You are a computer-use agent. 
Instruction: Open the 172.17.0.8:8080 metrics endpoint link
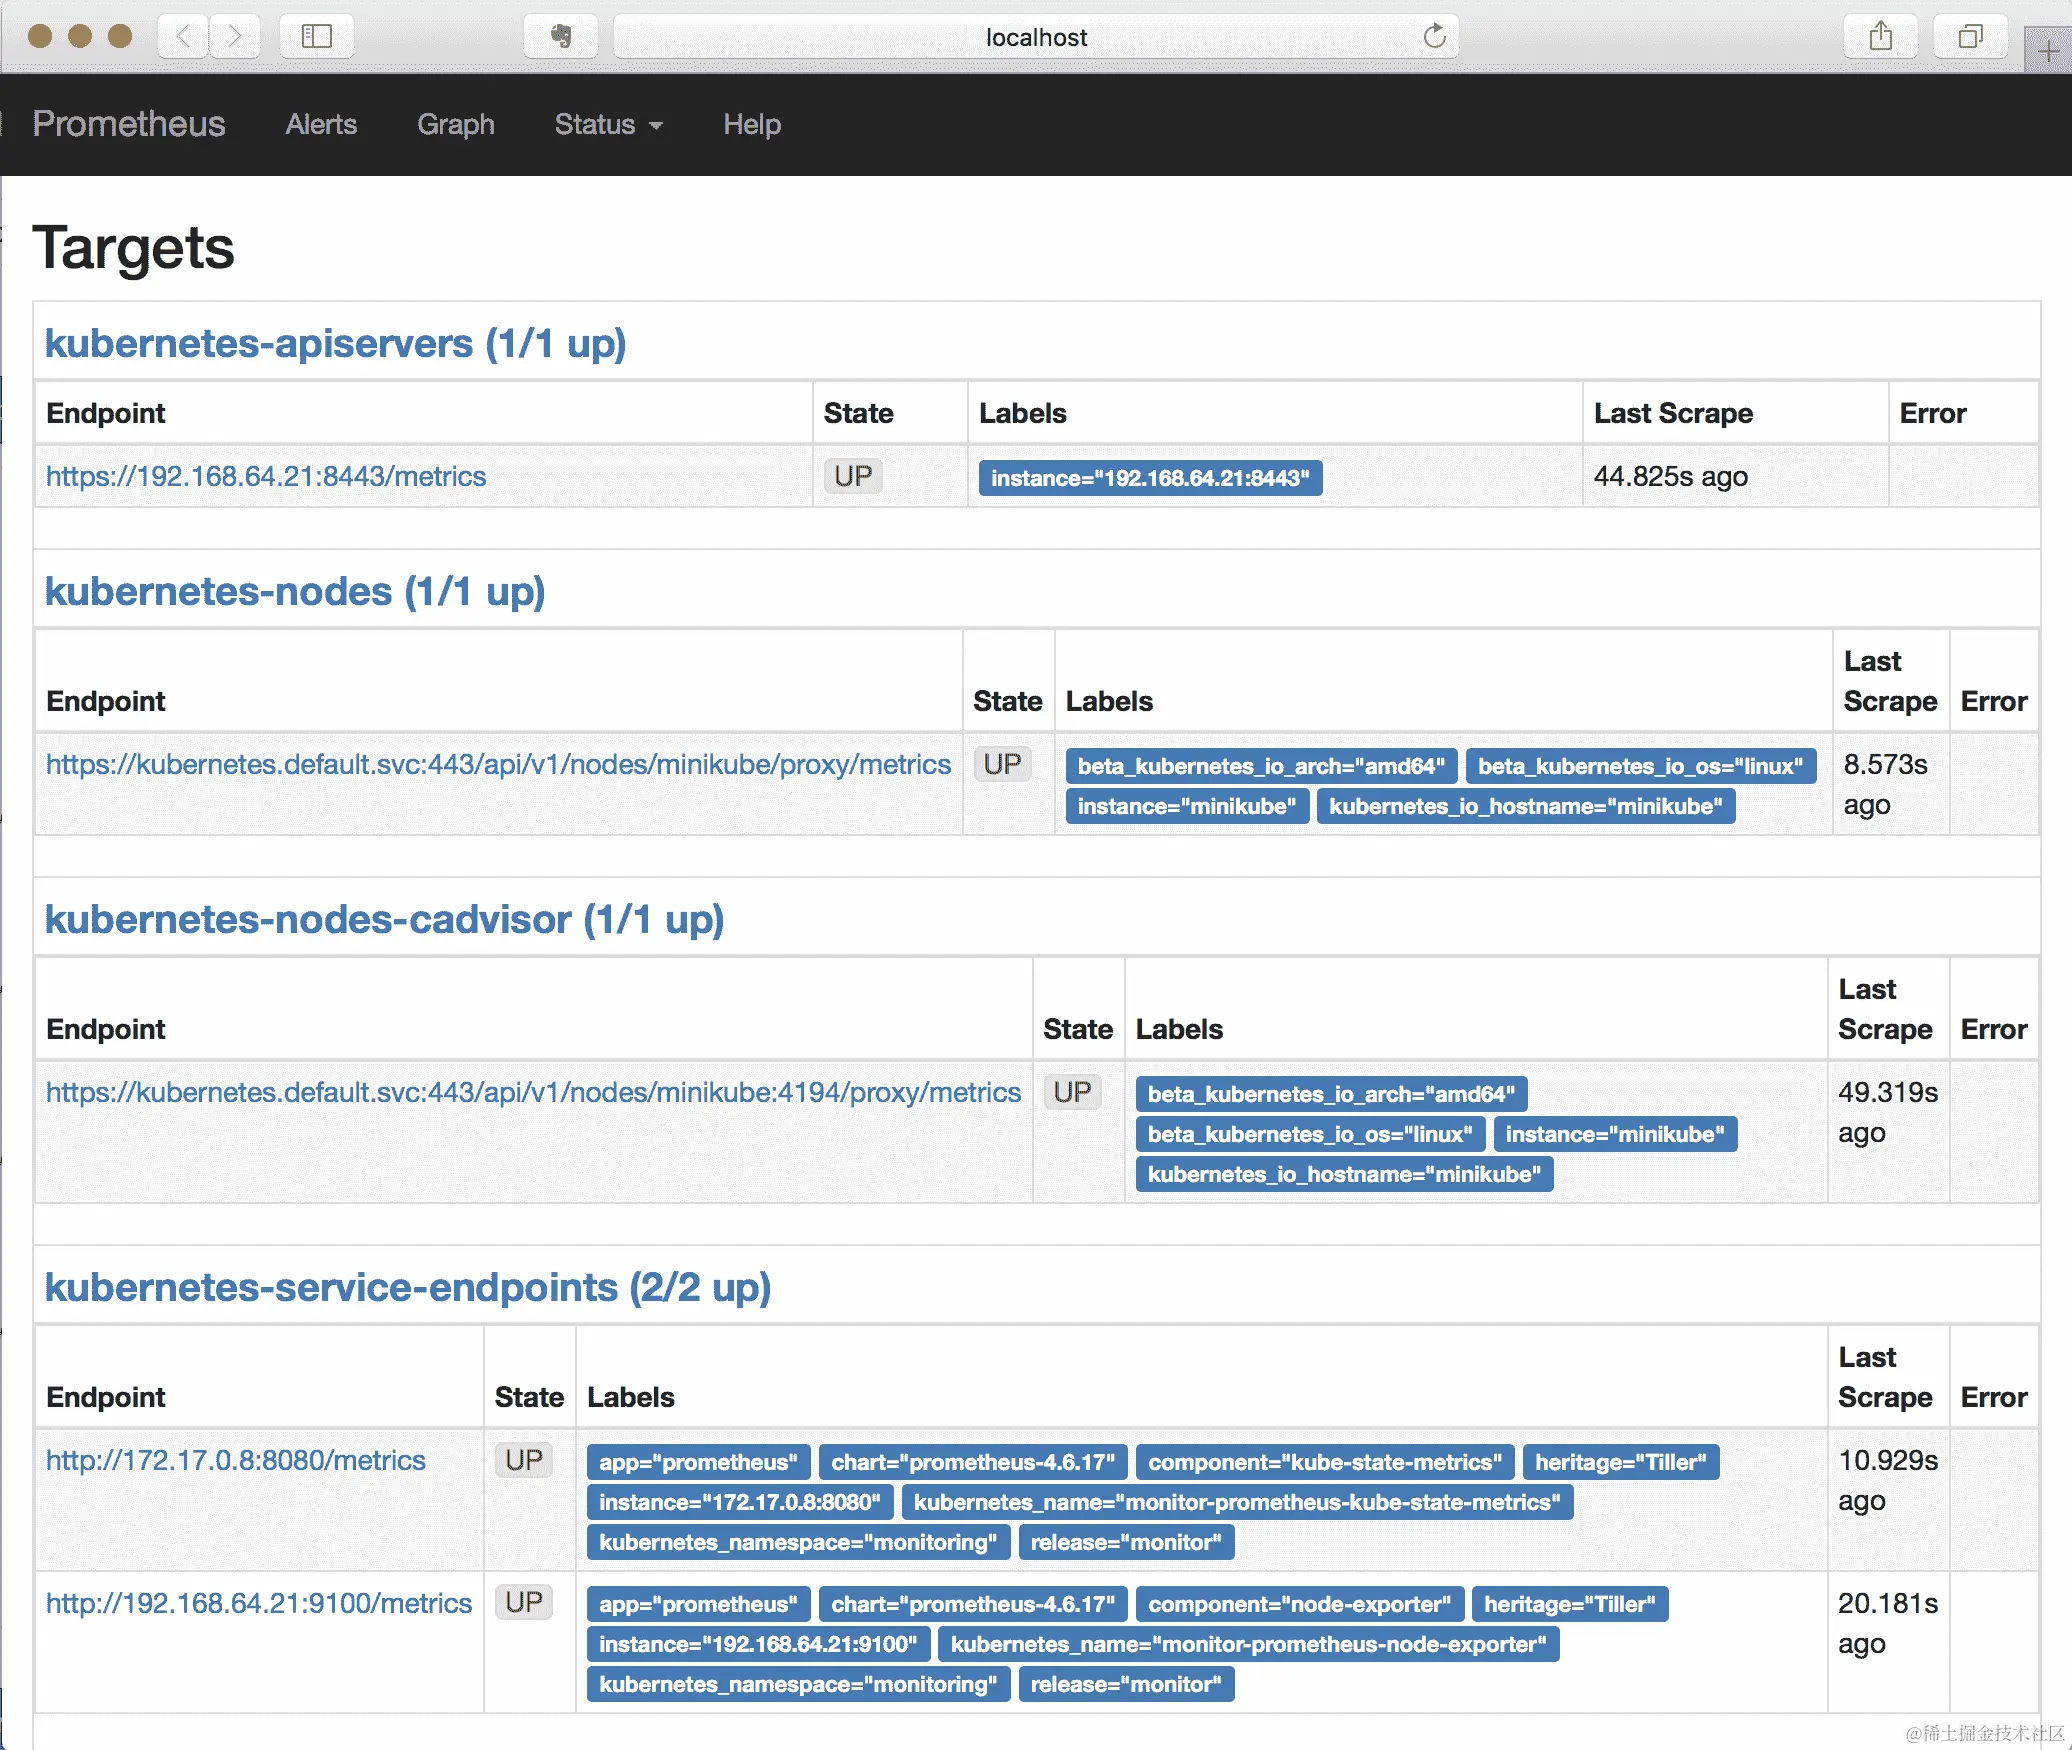236,1460
